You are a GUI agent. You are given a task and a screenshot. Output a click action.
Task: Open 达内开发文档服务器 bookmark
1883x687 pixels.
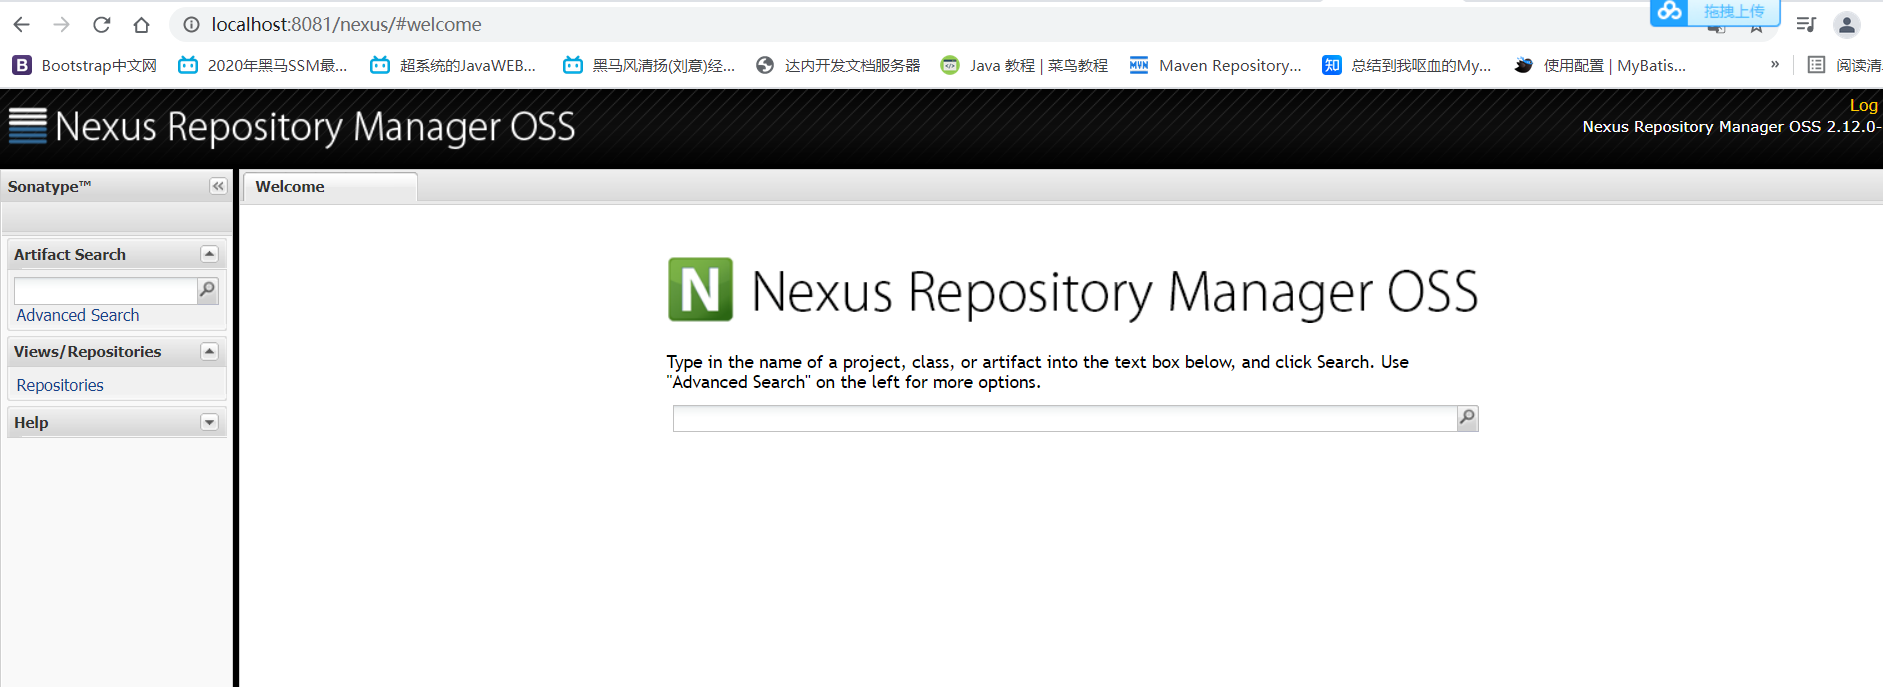[838, 65]
